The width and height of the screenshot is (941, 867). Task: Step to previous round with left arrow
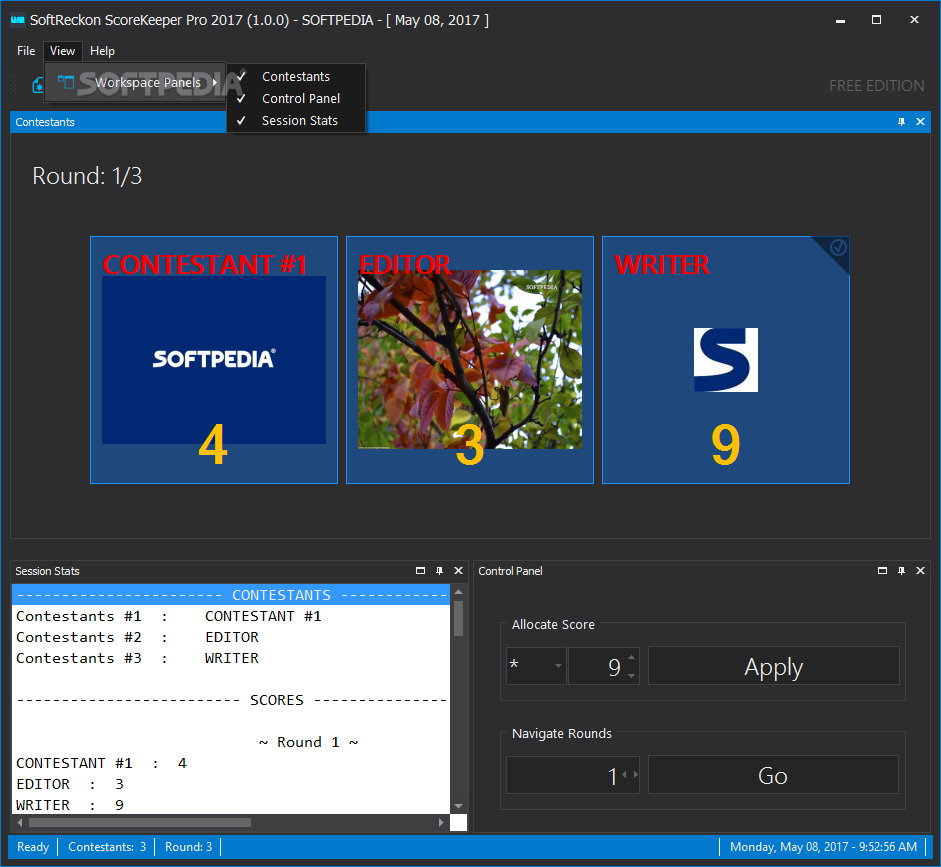click(x=624, y=775)
